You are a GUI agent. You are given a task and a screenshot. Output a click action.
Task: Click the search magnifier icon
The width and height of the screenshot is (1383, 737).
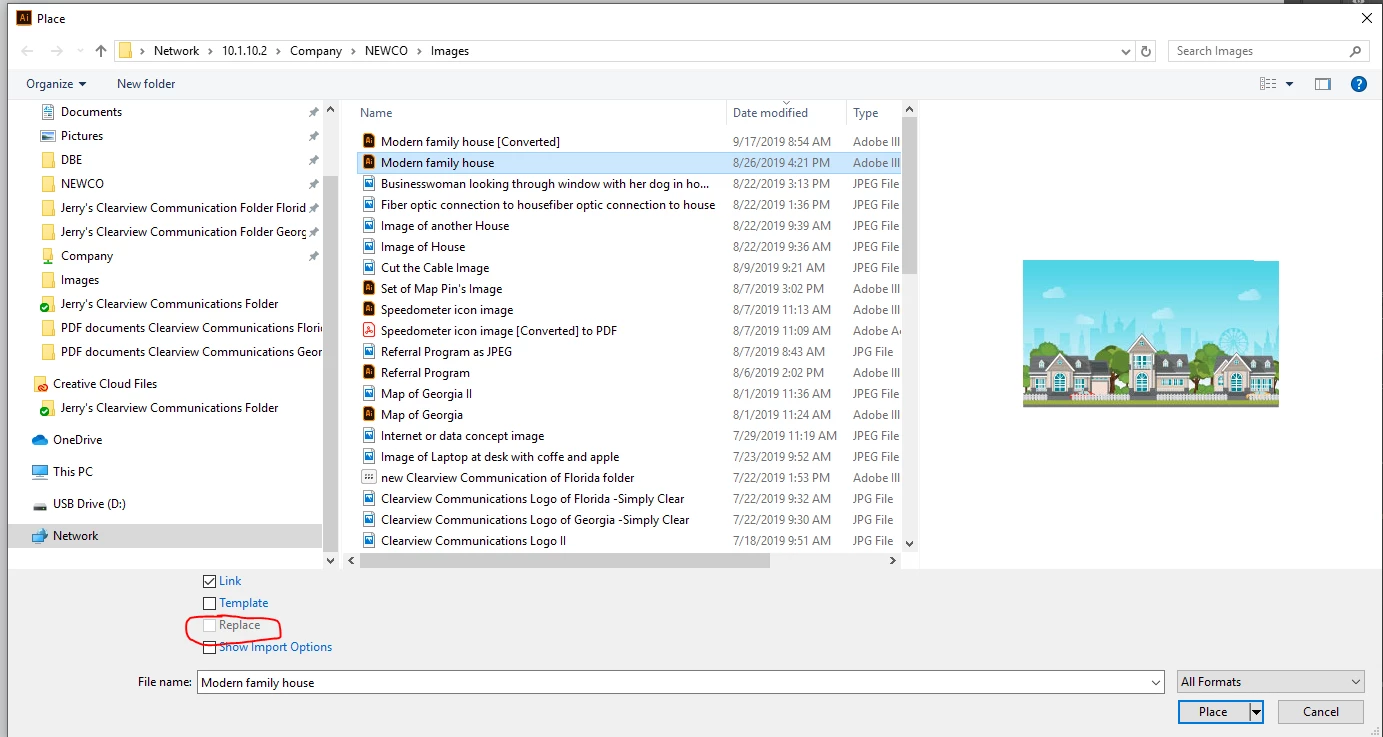1356,51
